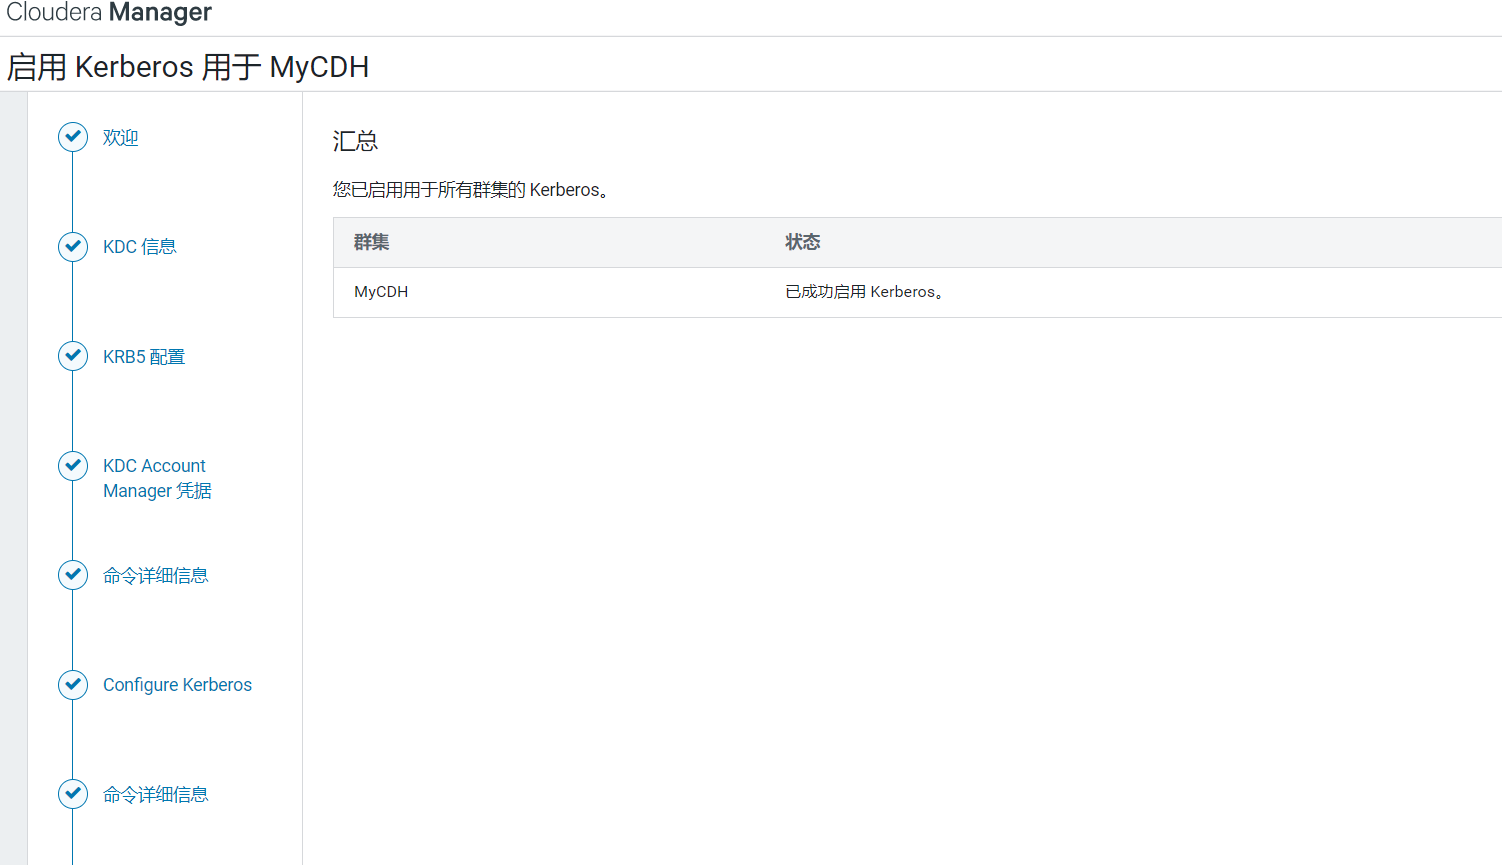
Task: Click the checkmark icon beside 欢迎 step
Action: 73,137
